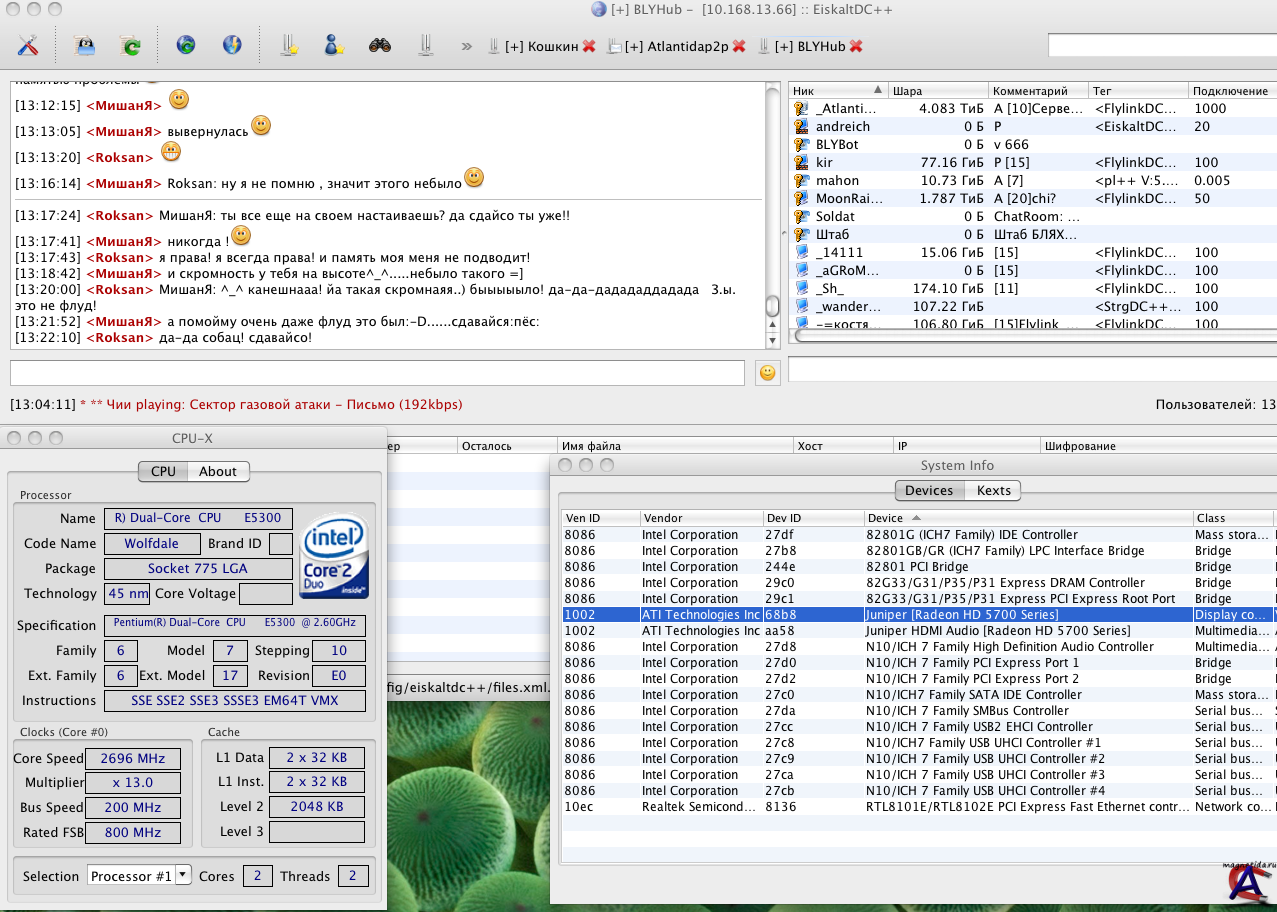1277x912 pixels.
Task: Open favorite users icon with star
Action: pyautogui.click(x=334, y=45)
